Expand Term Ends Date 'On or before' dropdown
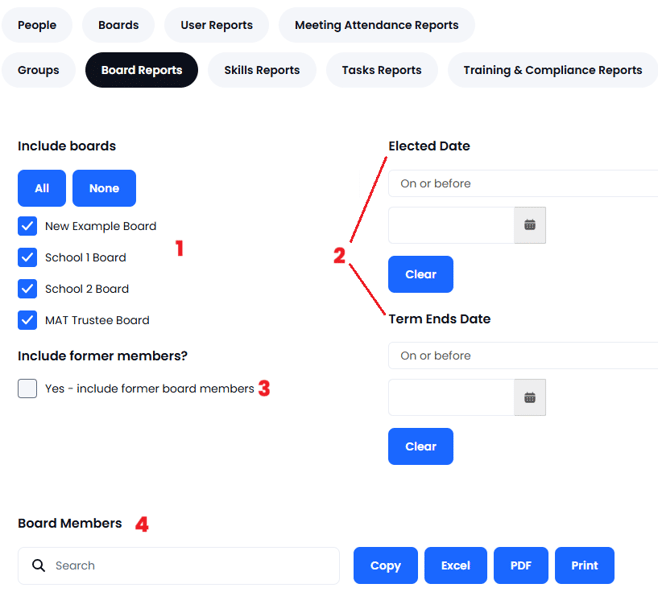The image size is (658, 592). [523, 355]
